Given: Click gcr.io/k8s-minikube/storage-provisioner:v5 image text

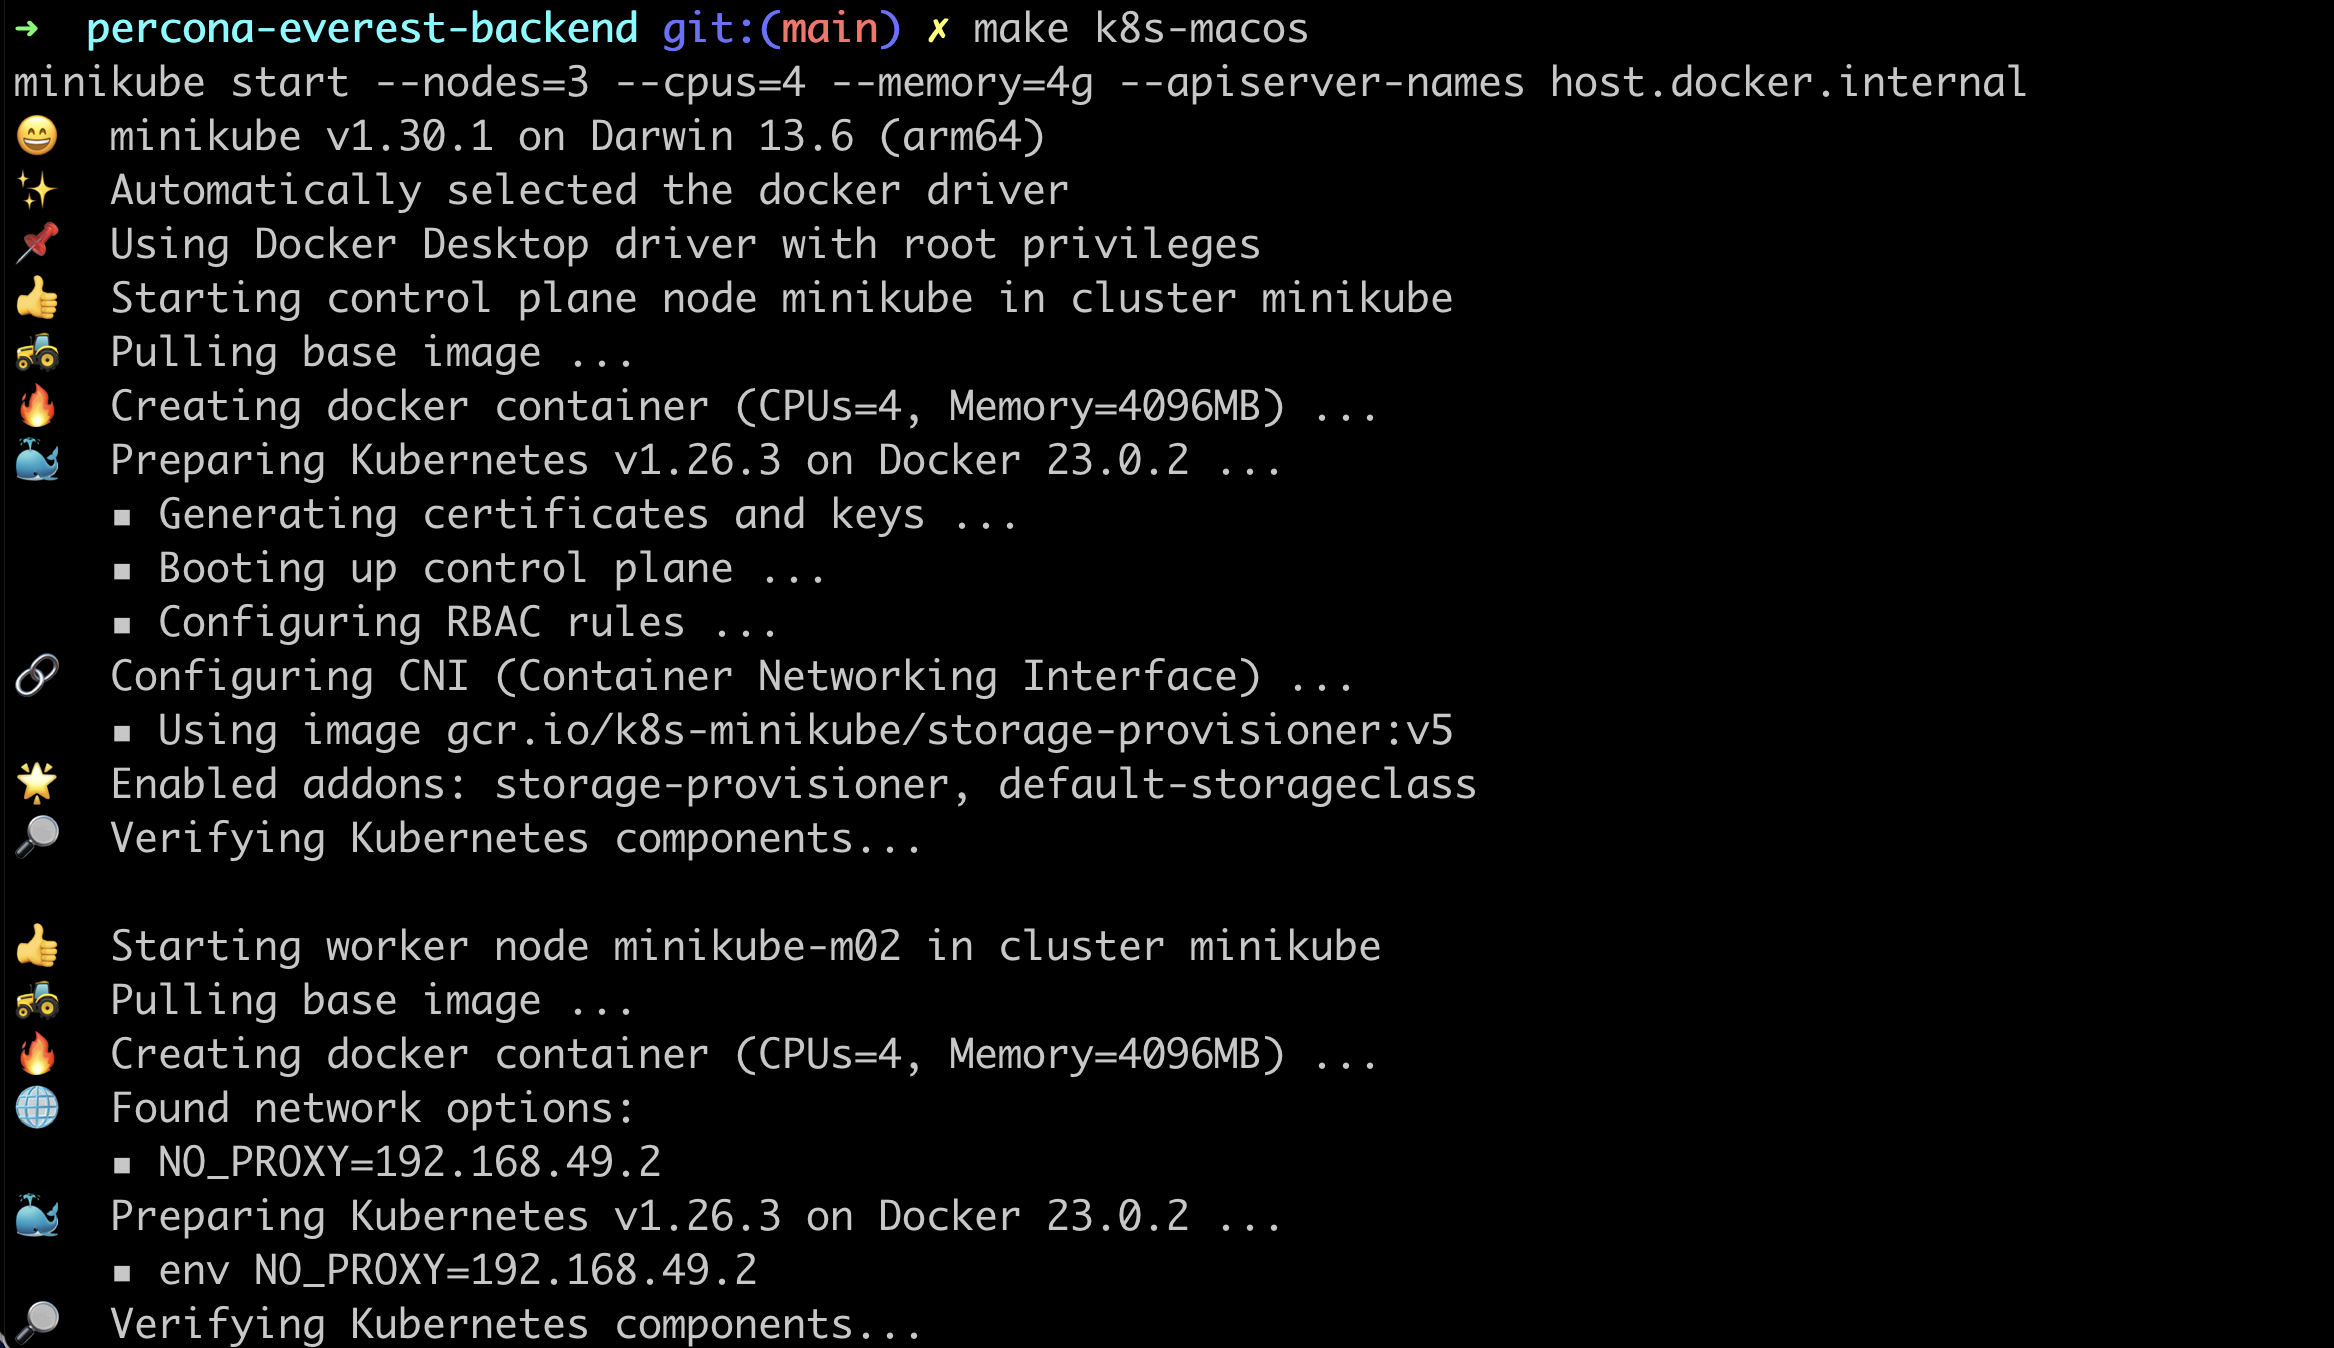Looking at the screenshot, I should [x=949, y=730].
